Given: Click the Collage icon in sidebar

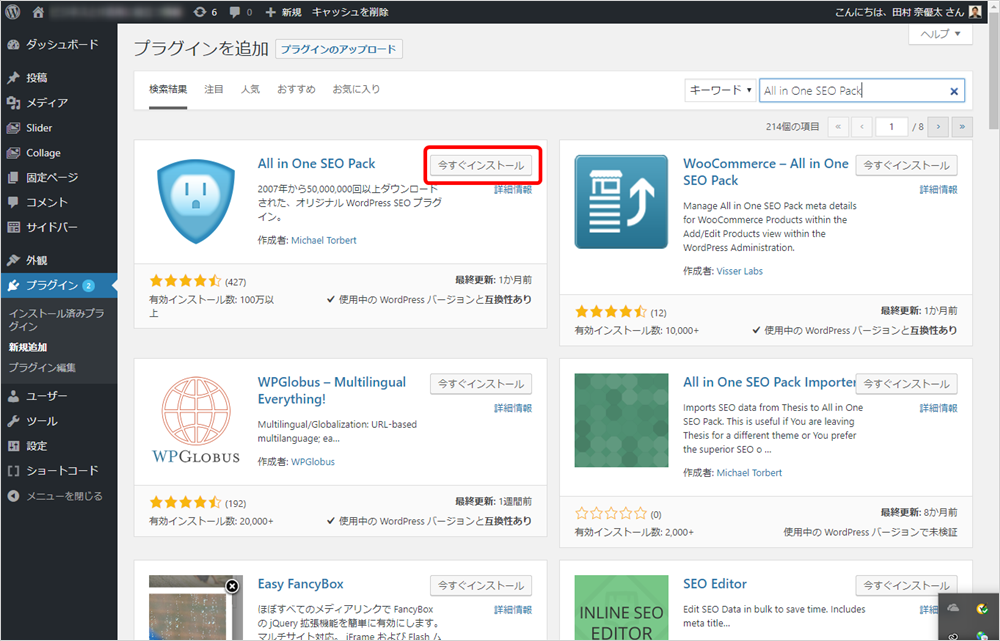Looking at the screenshot, I should (x=13, y=153).
